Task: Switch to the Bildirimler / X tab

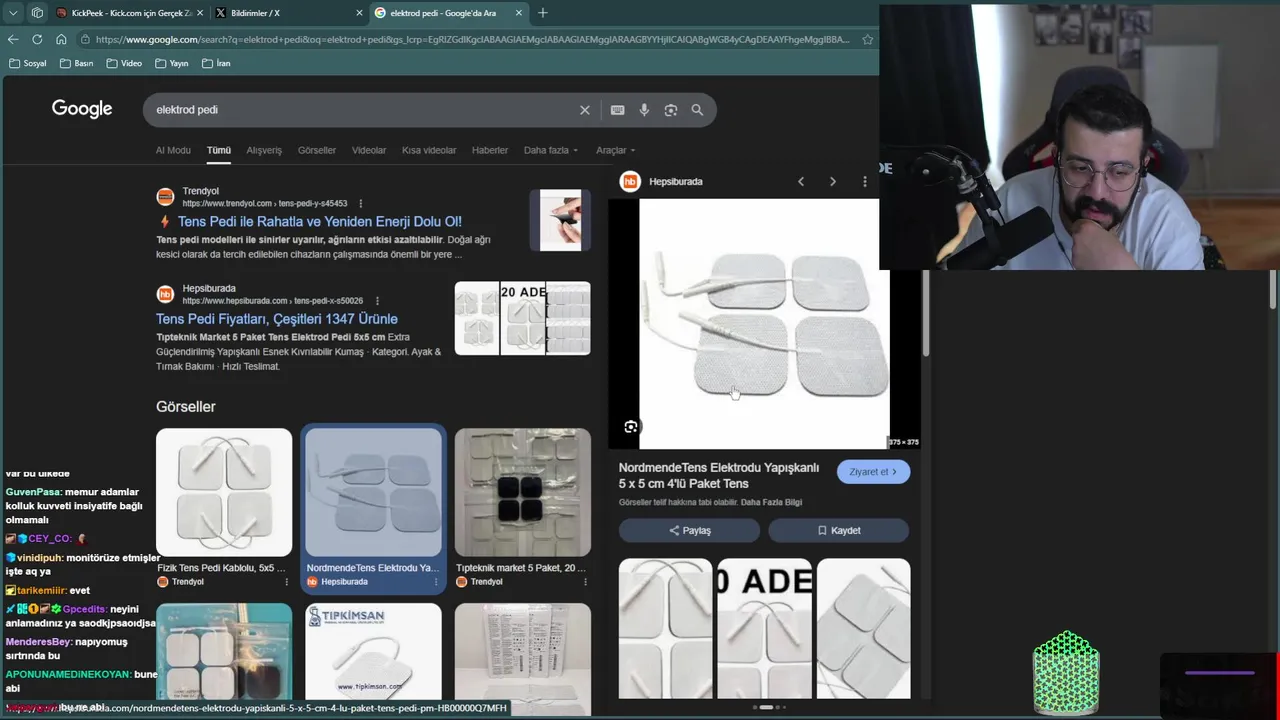Action: pyautogui.click(x=289, y=13)
